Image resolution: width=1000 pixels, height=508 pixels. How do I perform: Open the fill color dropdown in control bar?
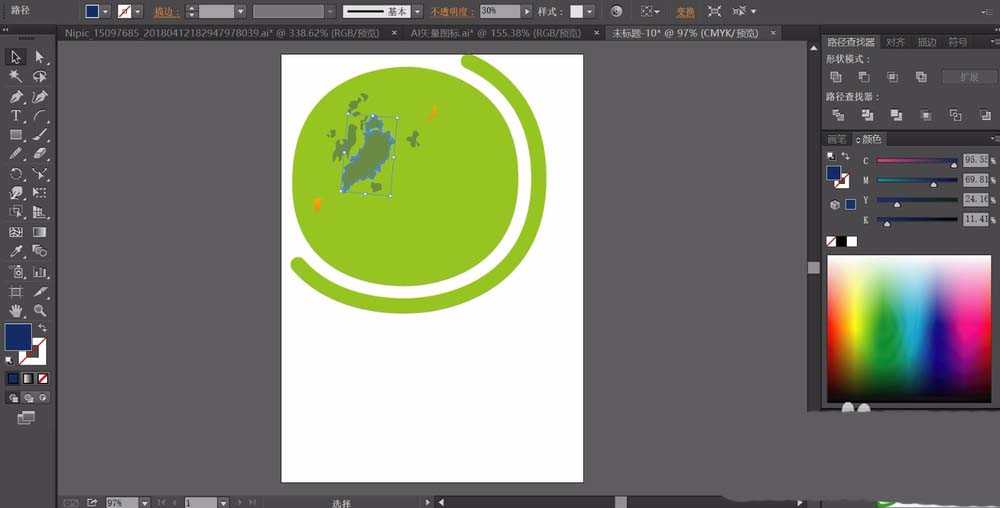tap(106, 12)
